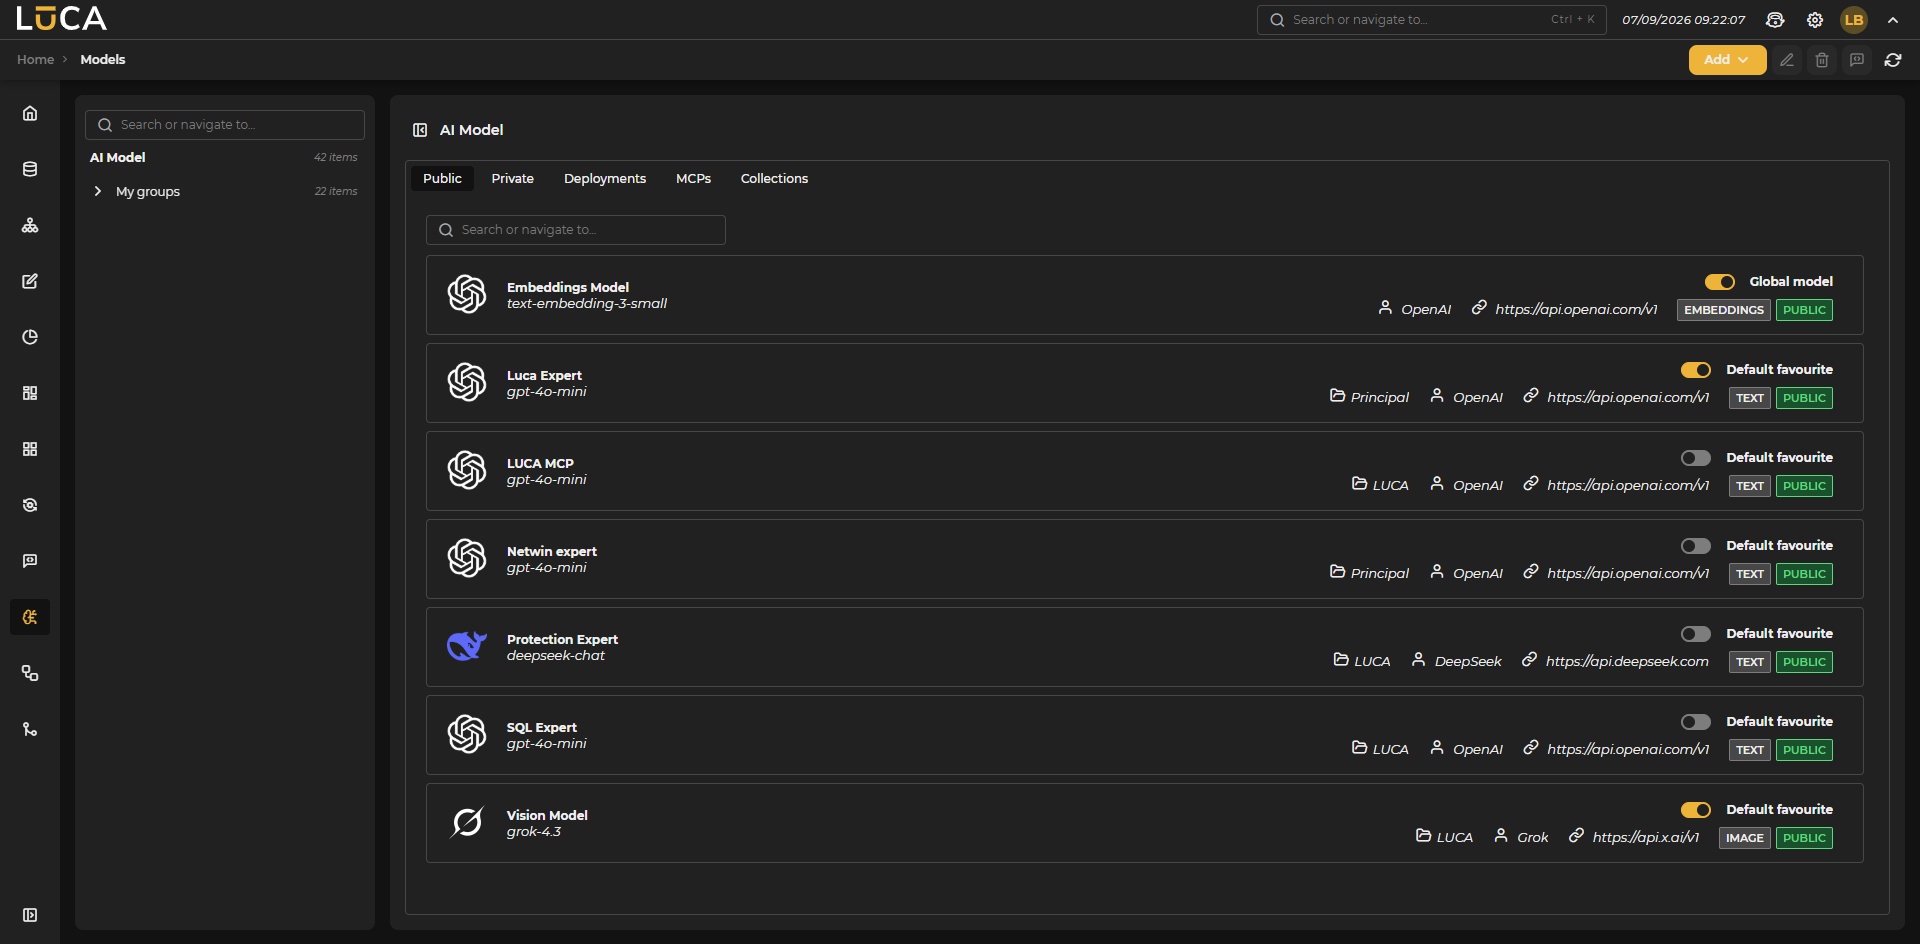
Task: Open the Protection Expert model row
Action: pyautogui.click(x=1144, y=647)
